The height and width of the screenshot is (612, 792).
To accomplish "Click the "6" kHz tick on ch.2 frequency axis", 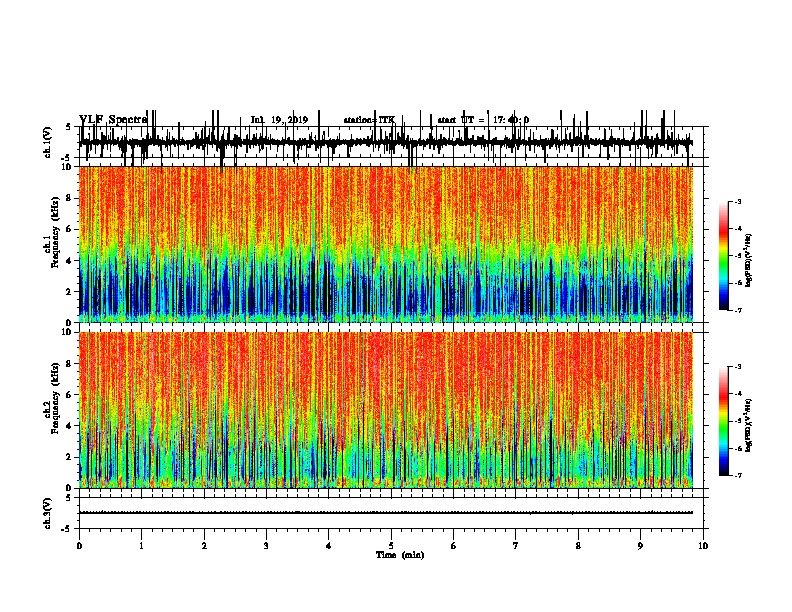I will coord(69,395).
